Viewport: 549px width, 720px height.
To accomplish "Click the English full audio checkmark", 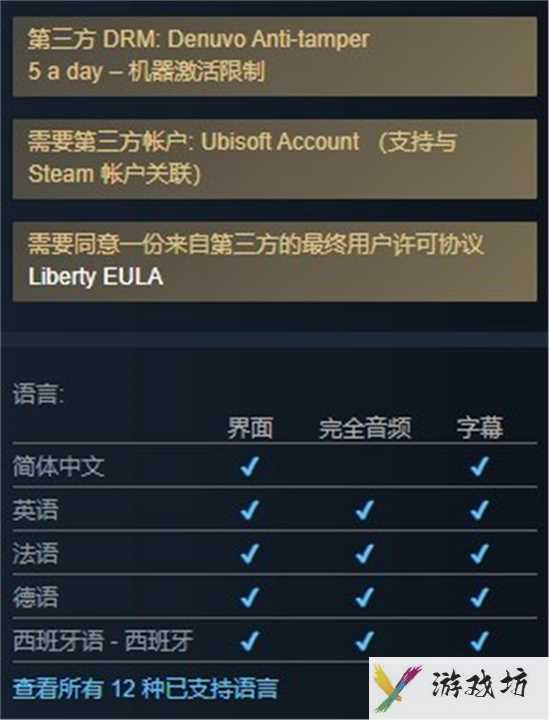I will (x=364, y=510).
